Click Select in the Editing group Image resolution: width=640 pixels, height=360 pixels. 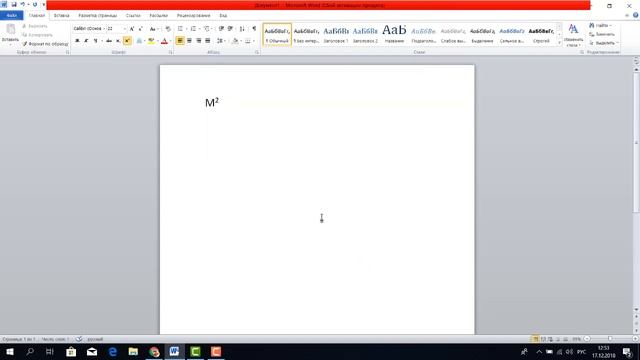pyautogui.click(x=604, y=43)
